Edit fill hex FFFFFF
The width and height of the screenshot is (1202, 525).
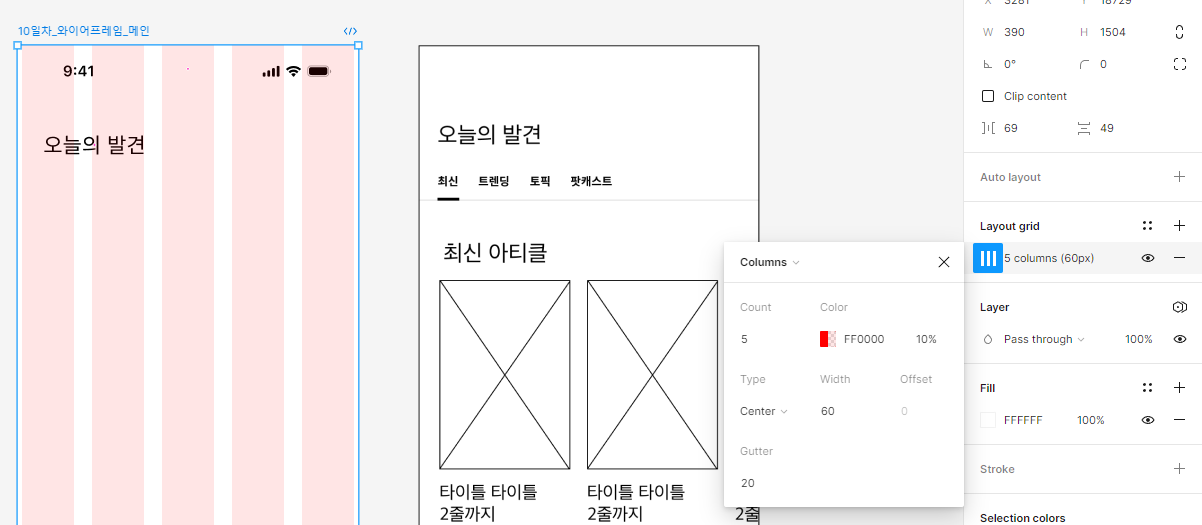(1023, 420)
